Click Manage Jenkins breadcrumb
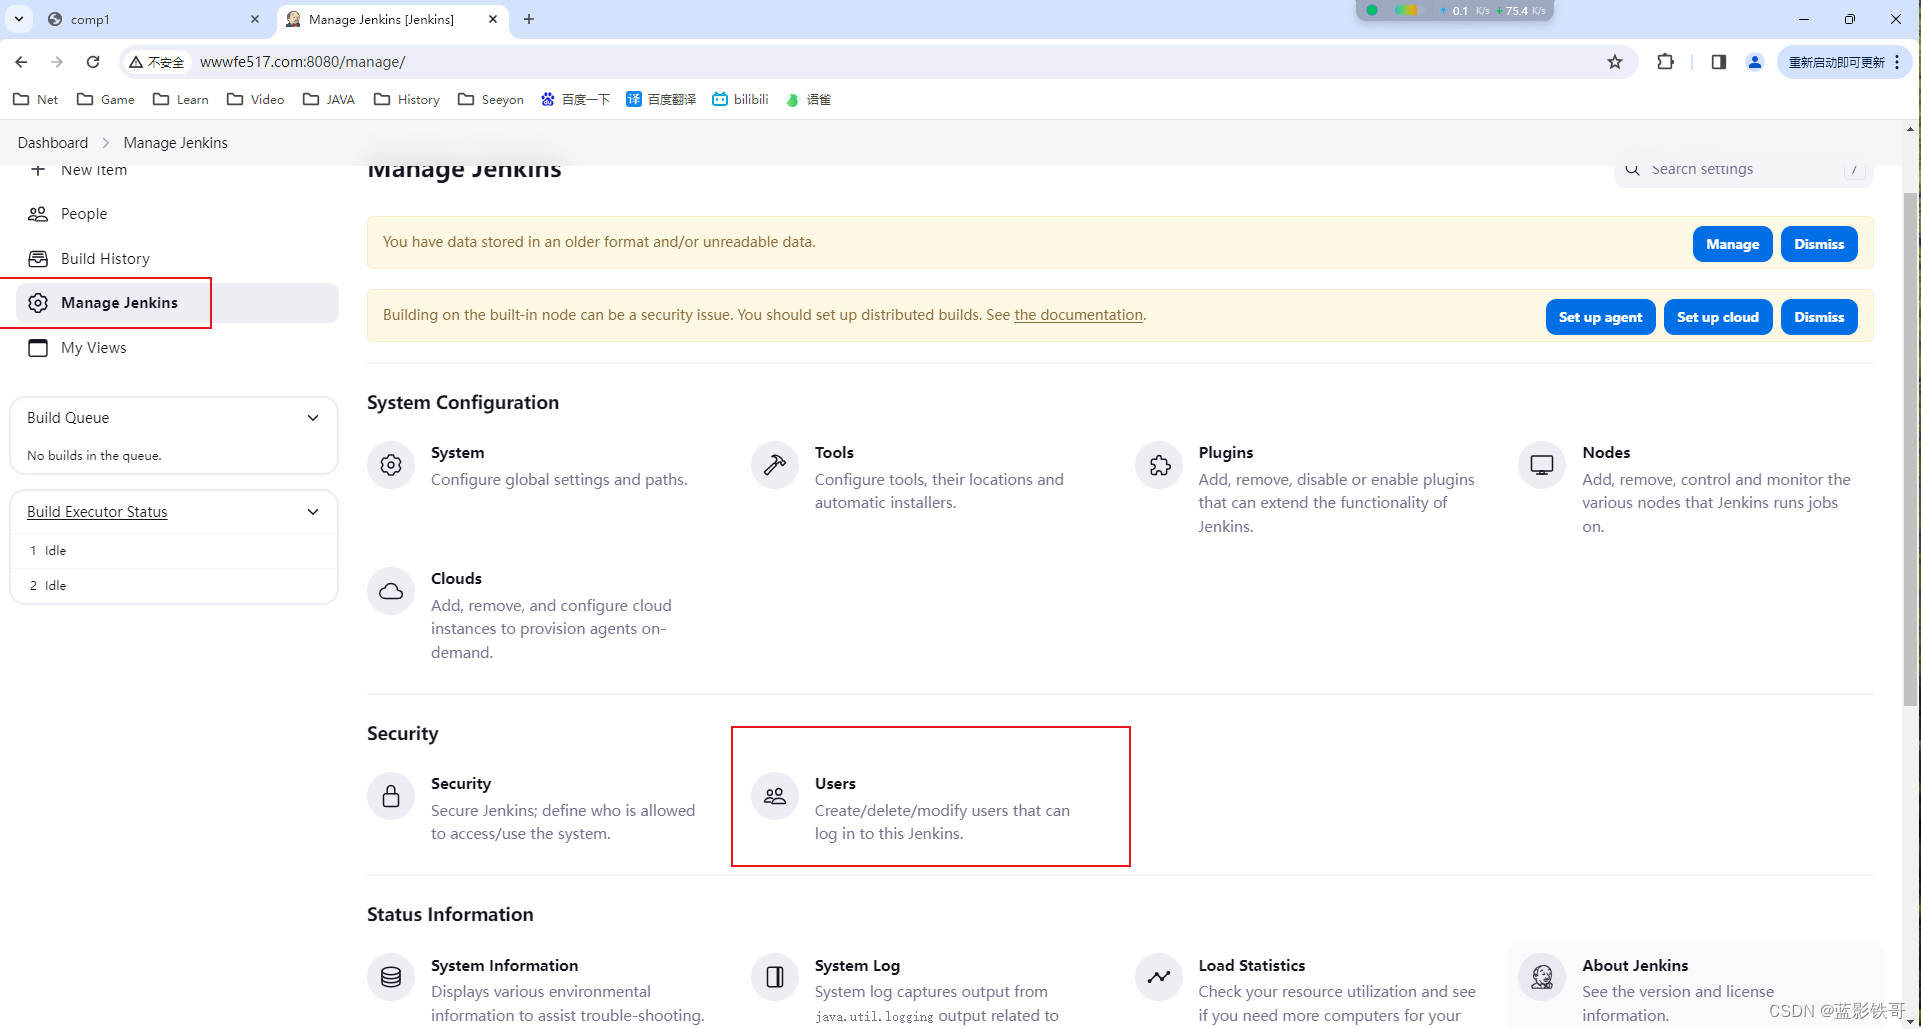This screenshot has height=1029, width=1921. pos(176,143)
